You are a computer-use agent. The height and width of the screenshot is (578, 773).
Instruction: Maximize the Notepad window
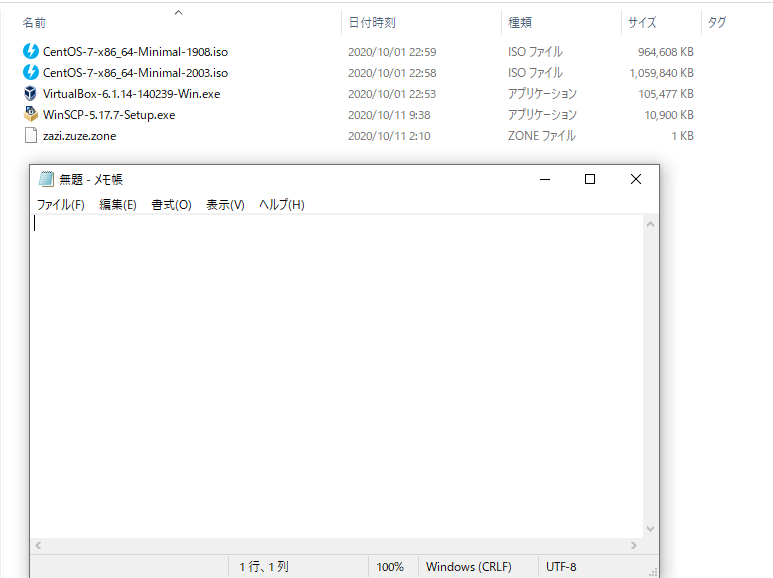click(590, 179)
